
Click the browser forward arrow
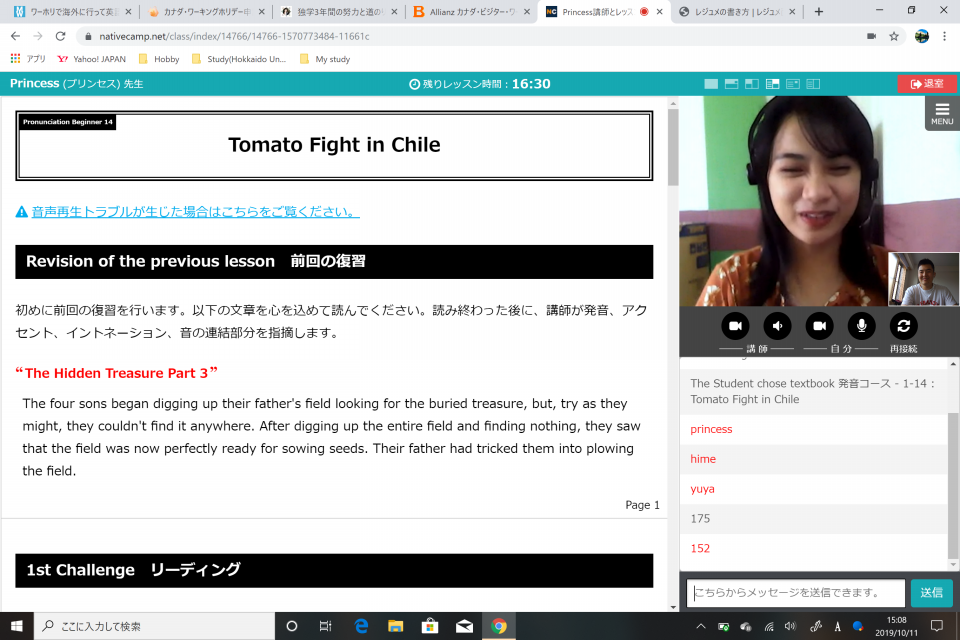pyautogui.click(x=38, y=36)
